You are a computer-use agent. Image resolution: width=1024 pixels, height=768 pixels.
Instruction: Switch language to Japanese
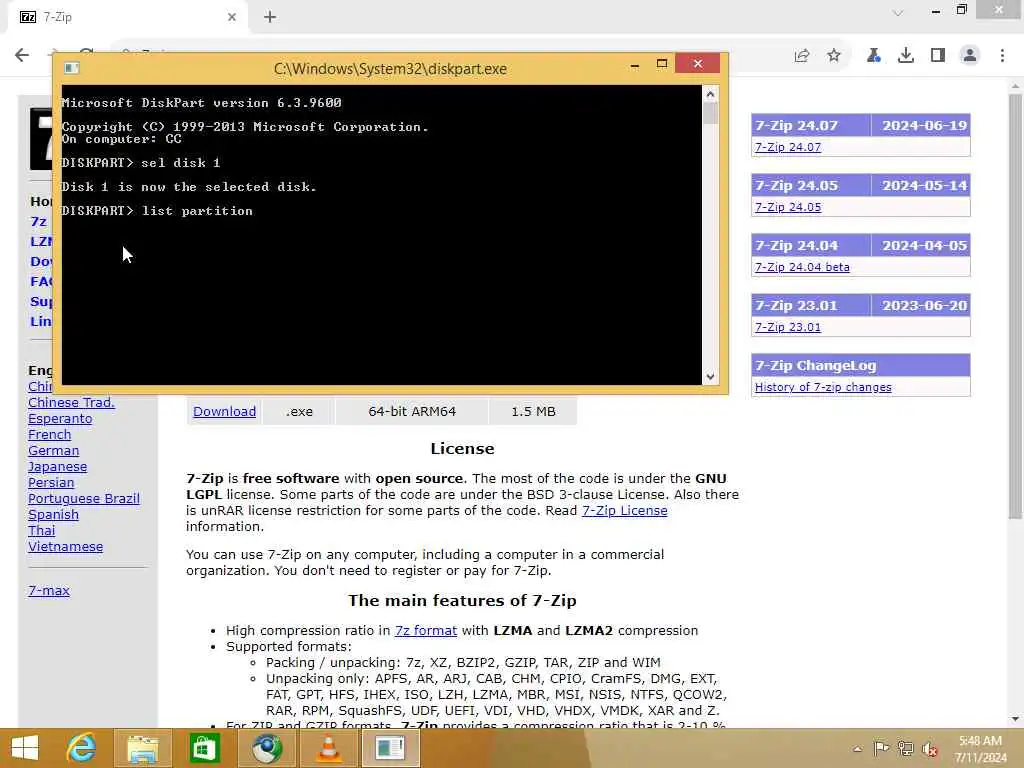(57, 467)
